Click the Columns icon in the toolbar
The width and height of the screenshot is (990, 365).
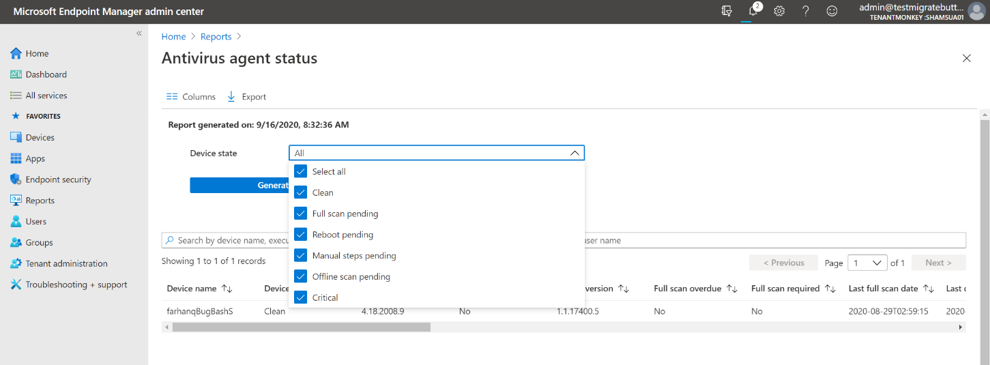(171, 97)
